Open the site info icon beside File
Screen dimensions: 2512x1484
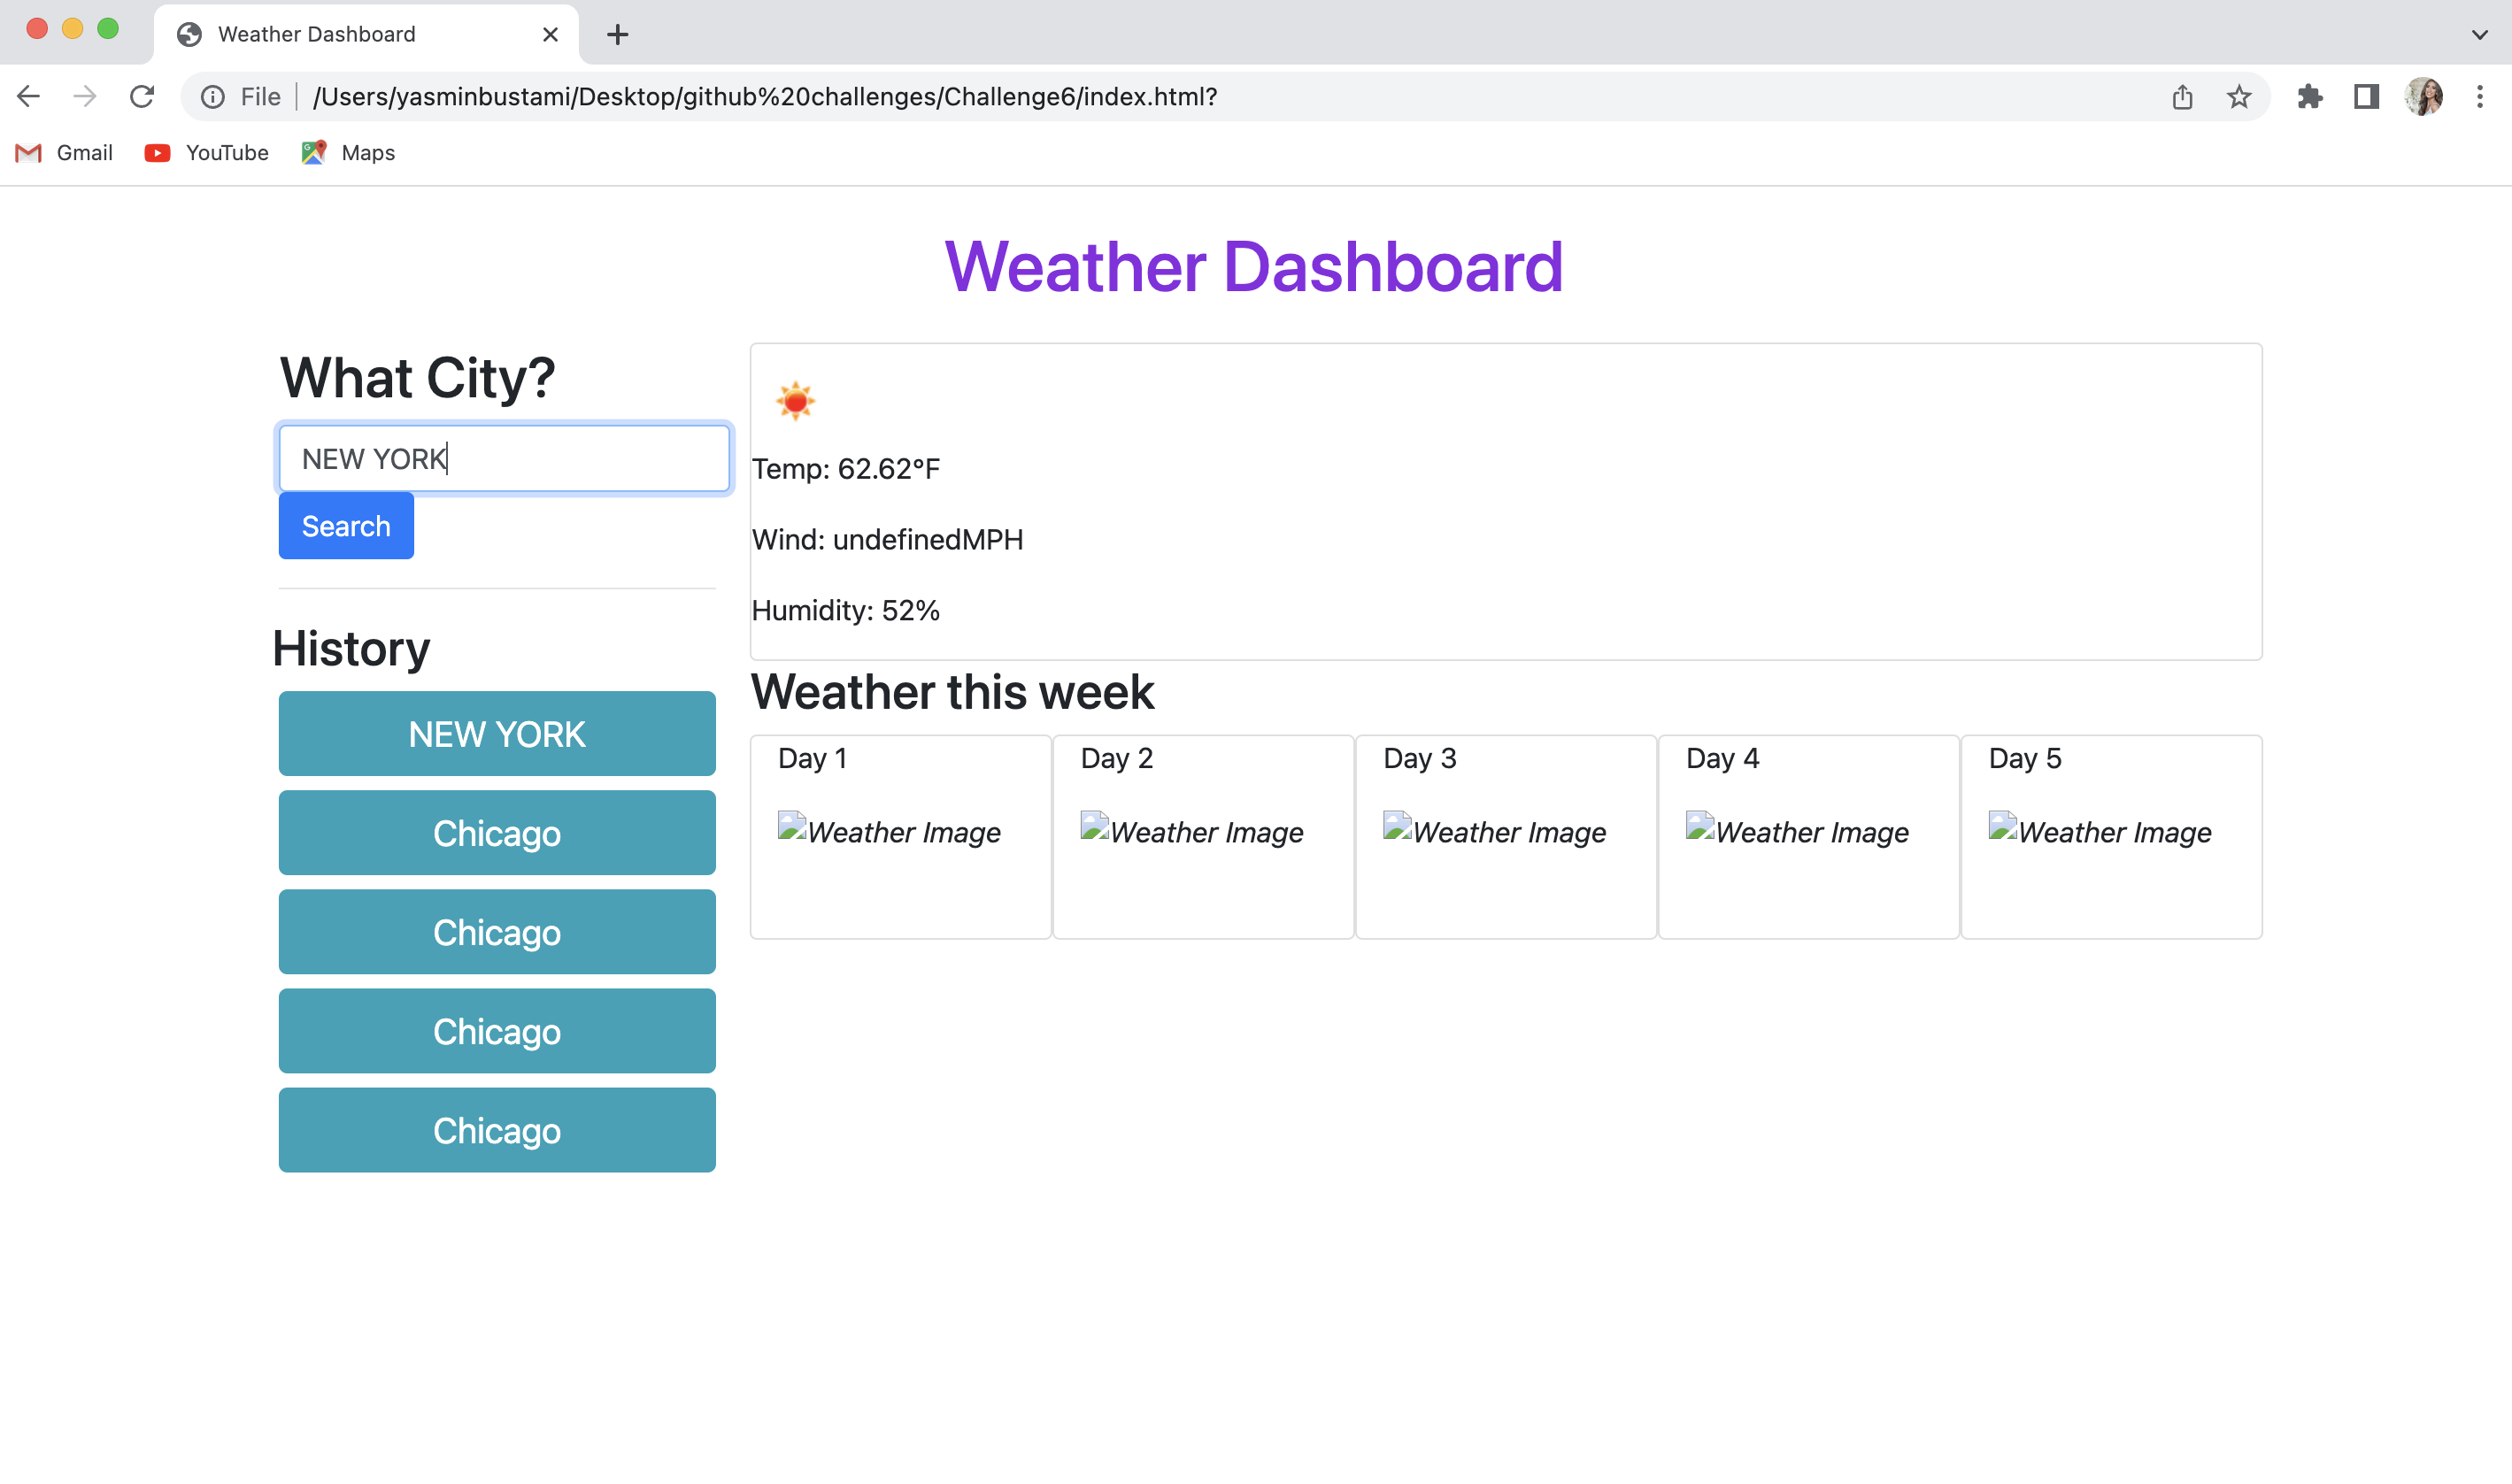coord(213,97)
